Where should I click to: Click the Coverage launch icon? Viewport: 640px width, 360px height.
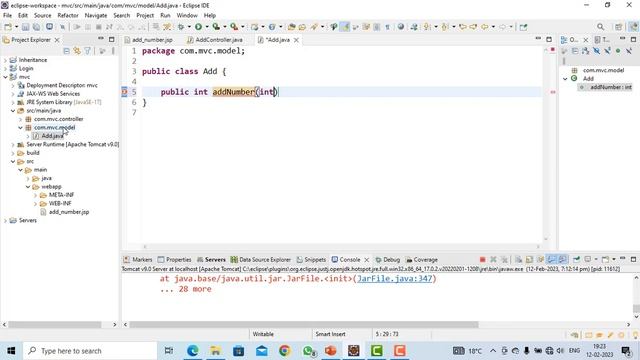point(216,27)
